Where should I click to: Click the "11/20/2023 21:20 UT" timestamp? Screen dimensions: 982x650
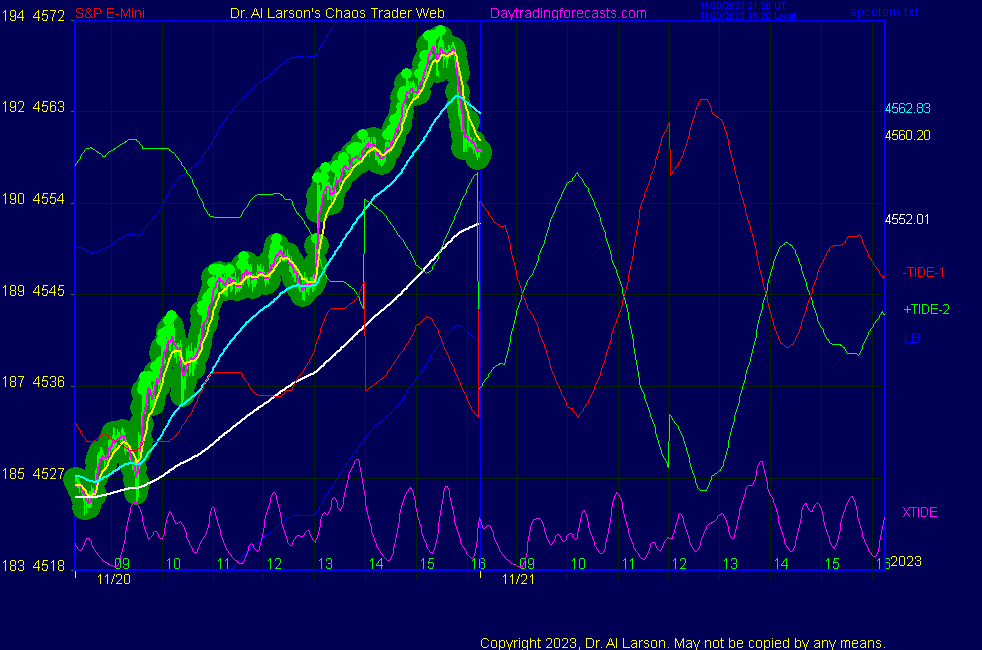coord(743,6)
